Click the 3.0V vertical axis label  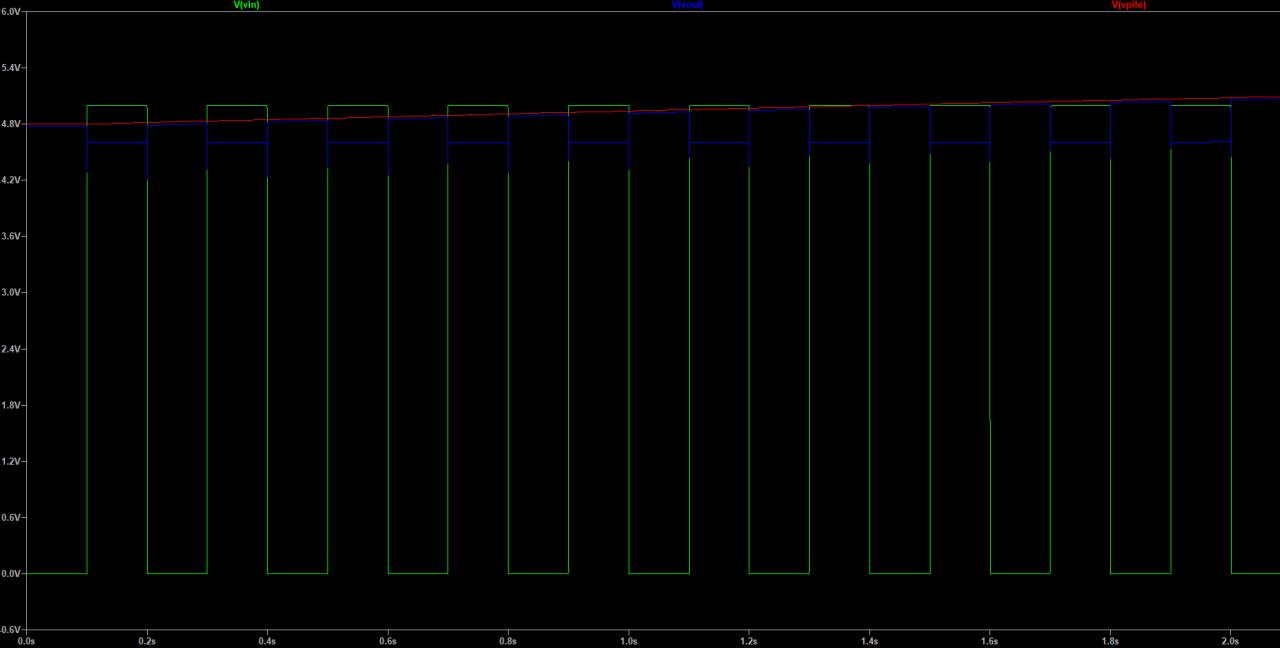click(x=12, y=292)
